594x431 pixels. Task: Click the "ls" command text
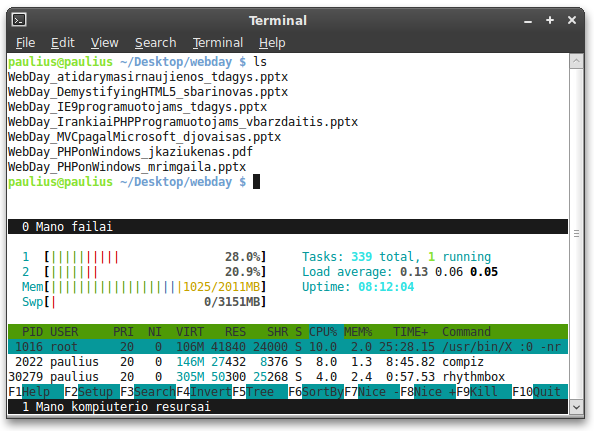[260, 62]
